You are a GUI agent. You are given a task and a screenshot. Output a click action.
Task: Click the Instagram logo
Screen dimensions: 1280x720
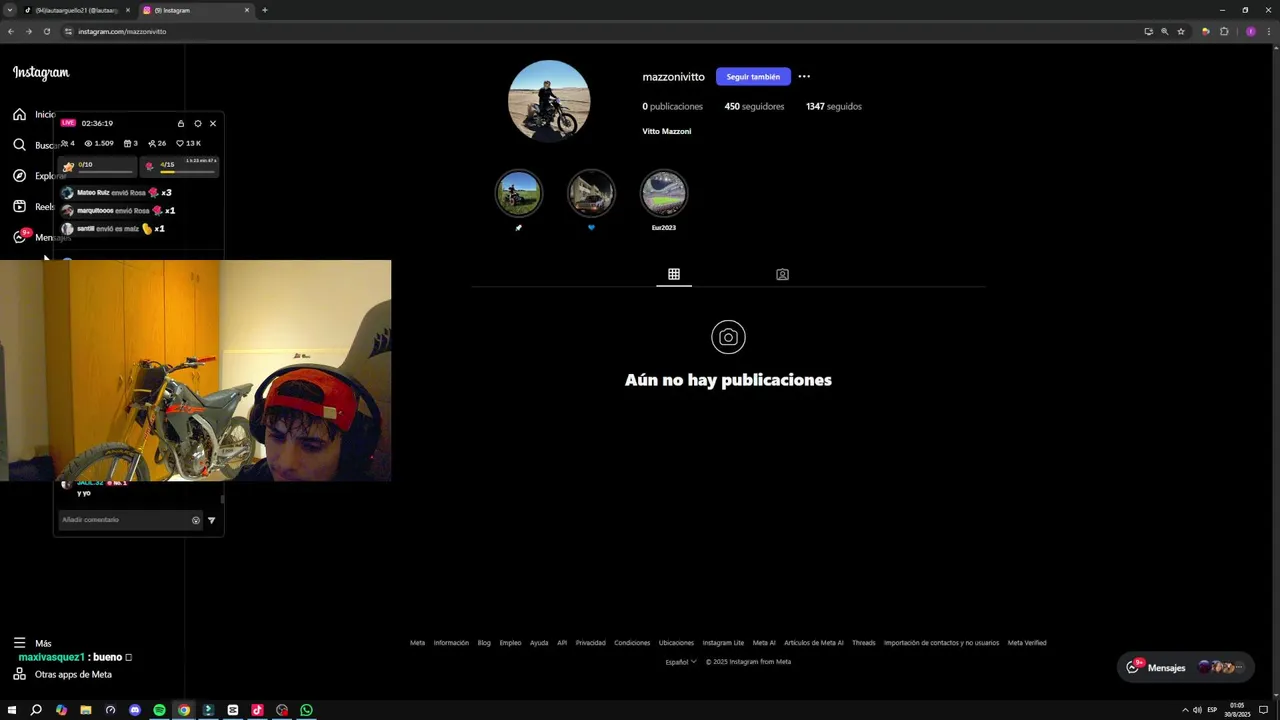tap(41, 73)
